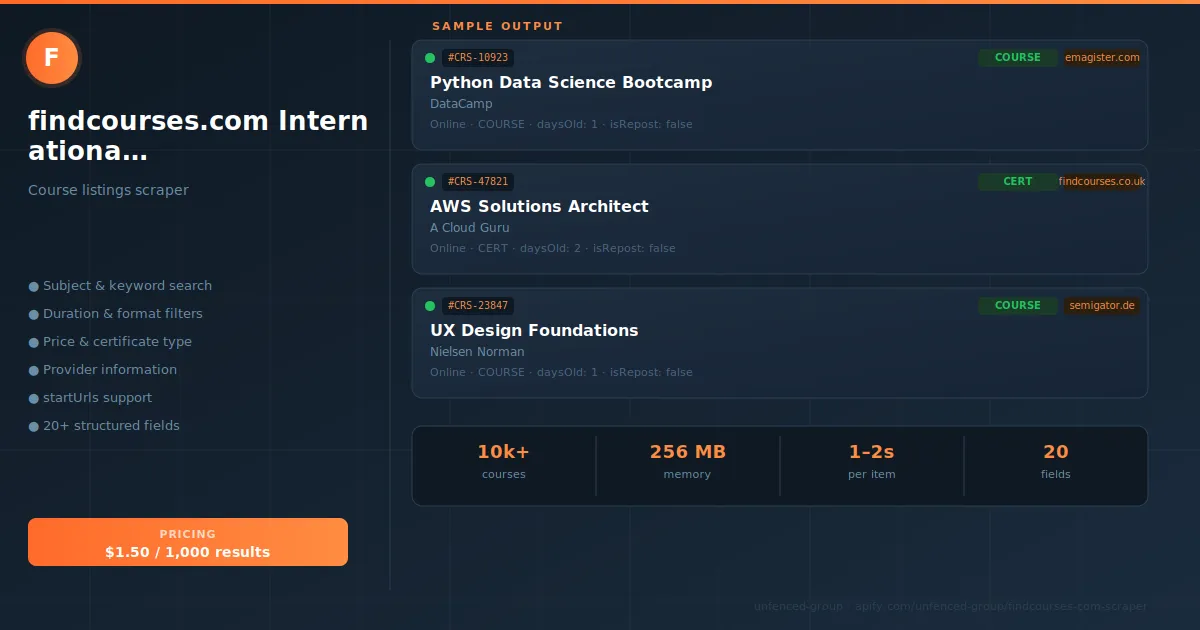
Task: Click the Subject & keyword search feature
Action: pyautogui.click(x=127, y=286)
